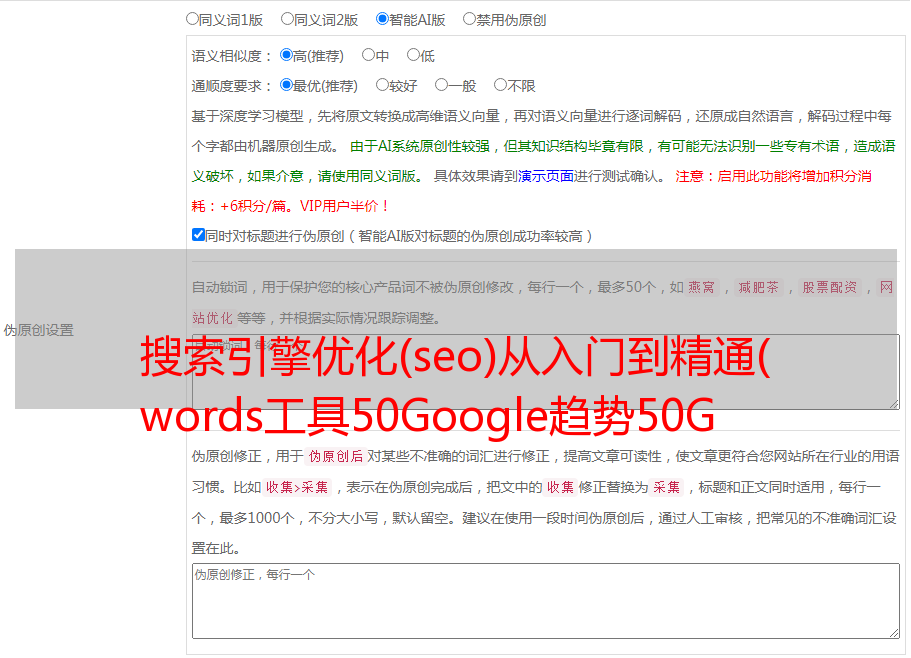The image size is (911, 658).
Task: Select the 同义词1版 radio option
Action: (192, 19)
